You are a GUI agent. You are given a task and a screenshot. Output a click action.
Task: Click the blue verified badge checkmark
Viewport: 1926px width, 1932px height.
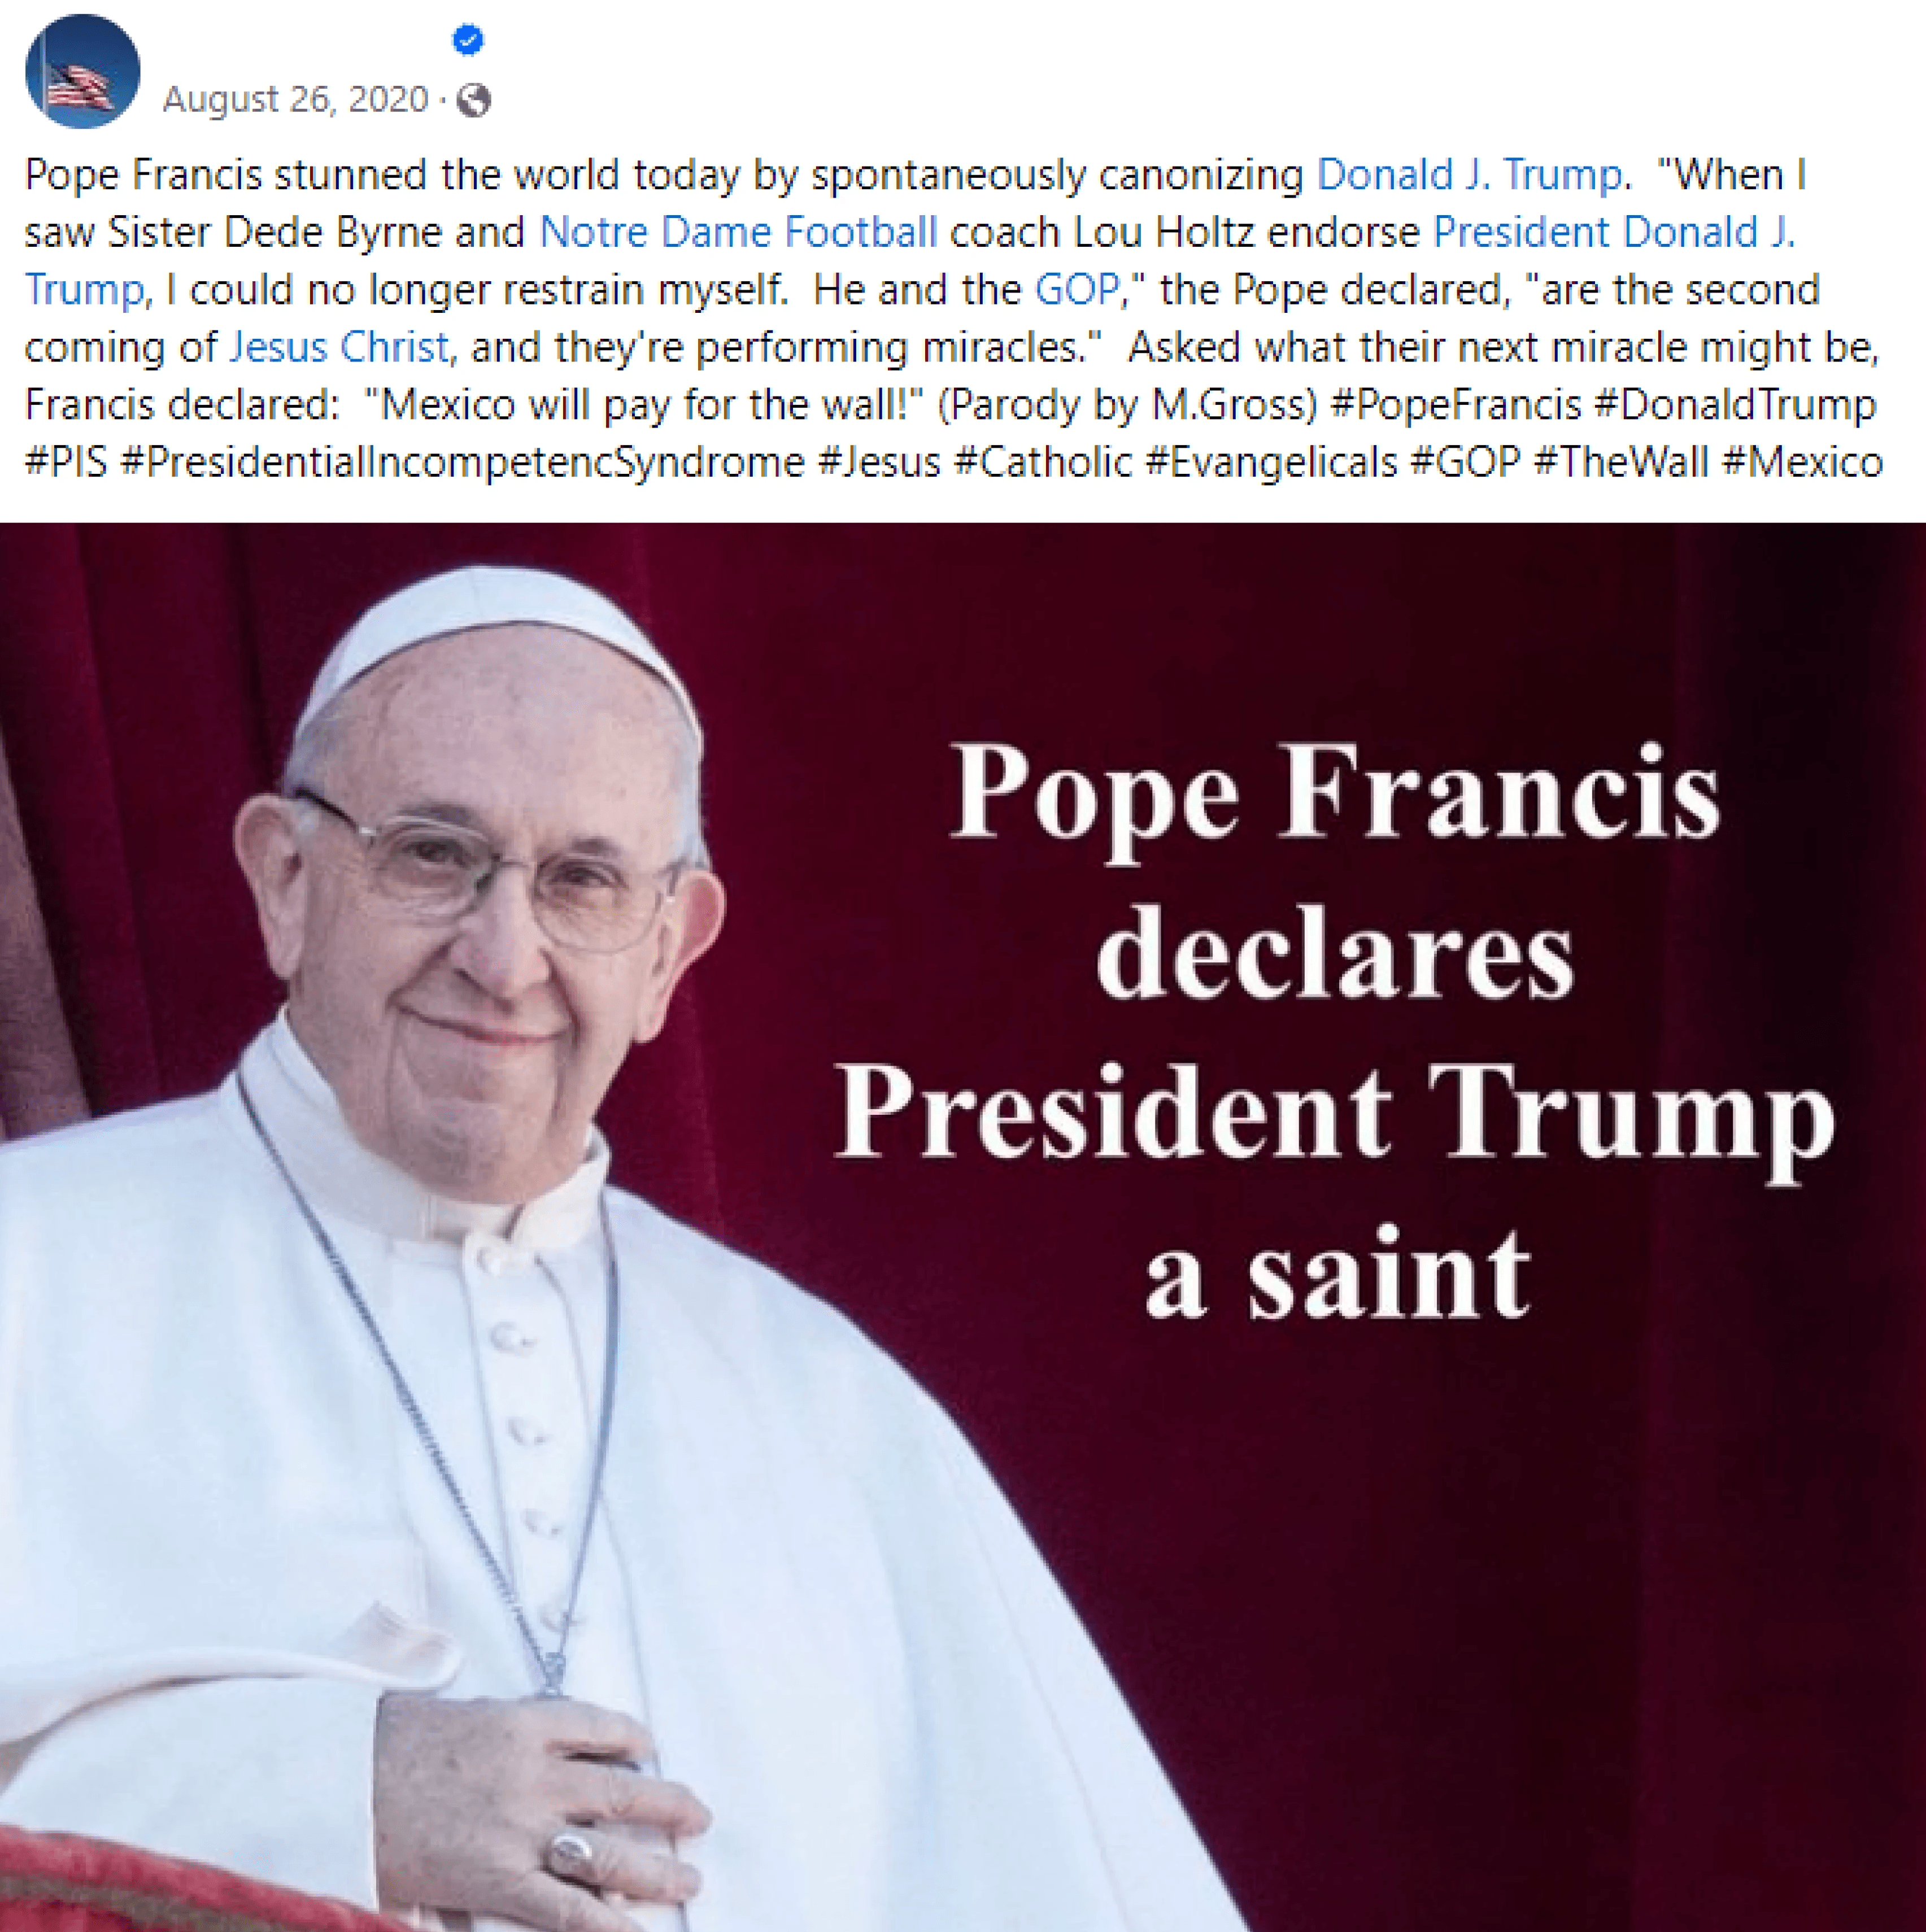(x=468, y=40)
